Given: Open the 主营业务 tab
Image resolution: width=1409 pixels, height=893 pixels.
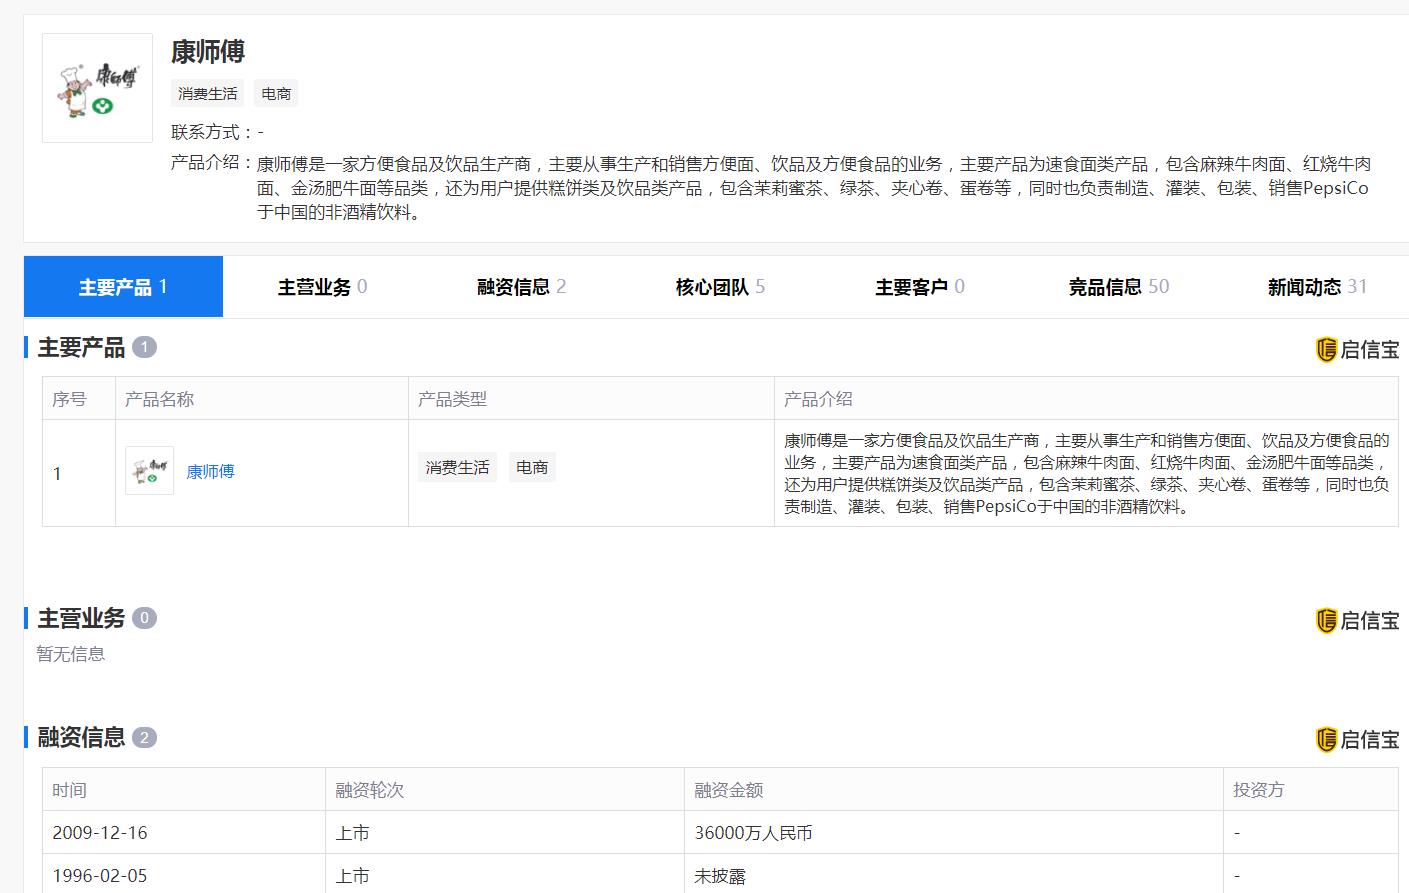Looking at the screenshot, I should coord(322,287).
